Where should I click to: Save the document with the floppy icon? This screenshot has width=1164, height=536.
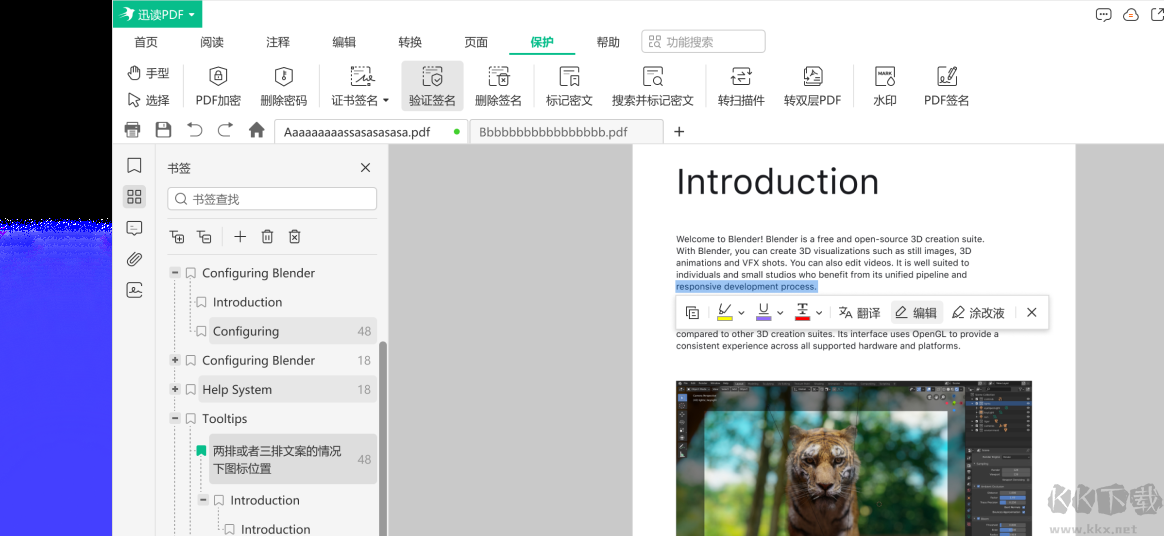point(163,130)
